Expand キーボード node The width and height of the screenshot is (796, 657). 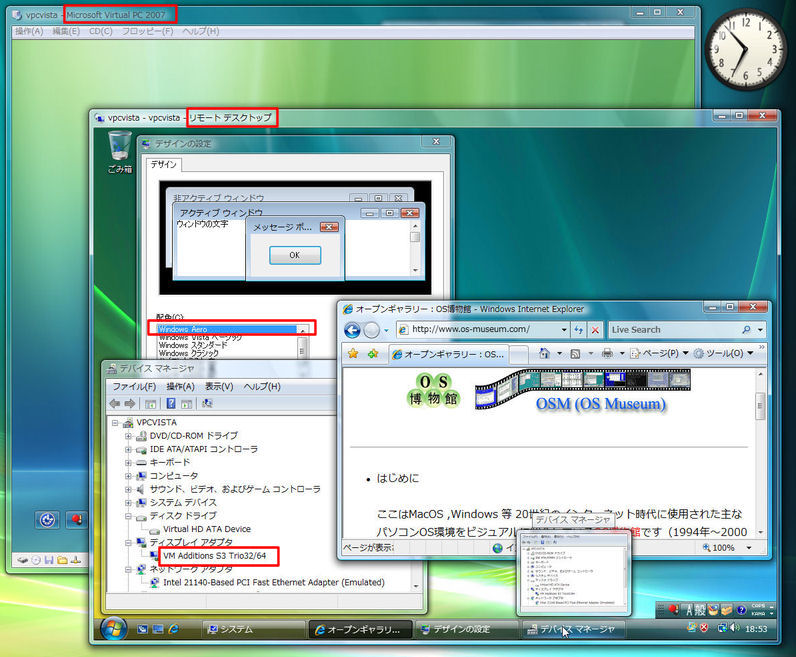pos(128,463)
